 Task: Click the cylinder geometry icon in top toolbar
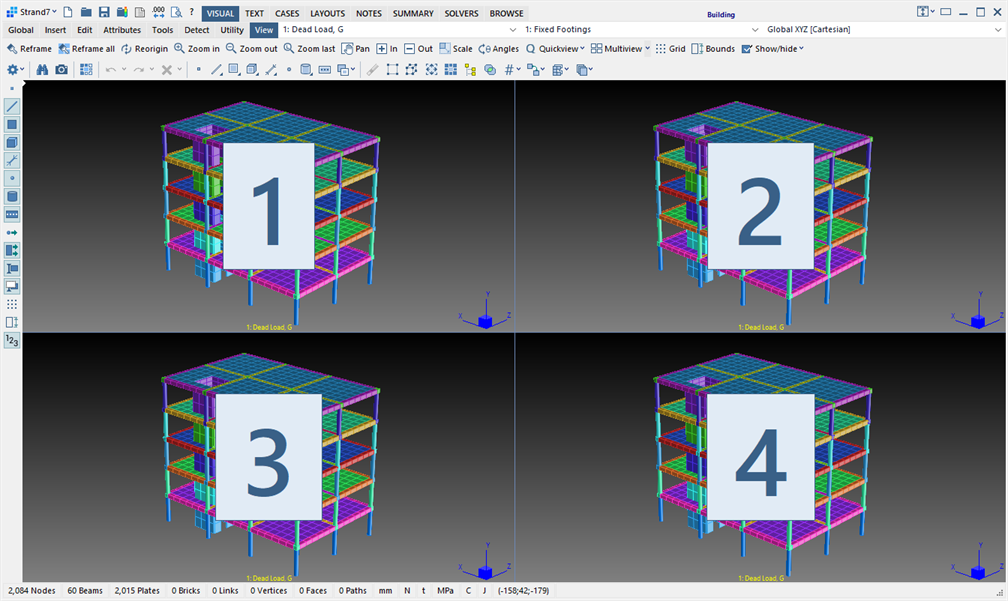click(306, 69)
